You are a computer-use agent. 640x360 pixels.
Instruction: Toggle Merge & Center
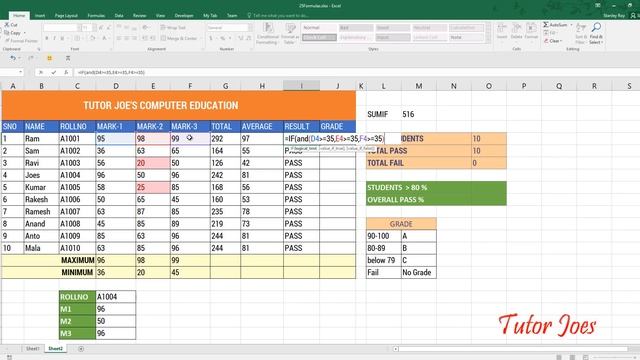[x=179, y=38]
